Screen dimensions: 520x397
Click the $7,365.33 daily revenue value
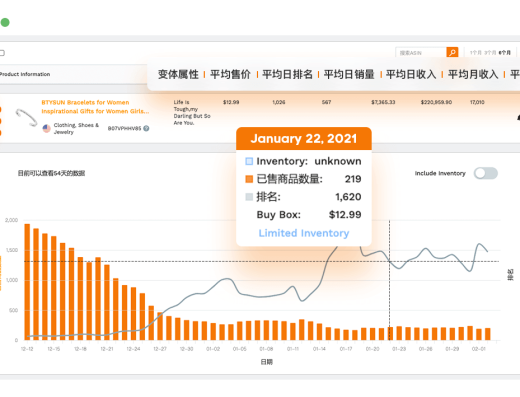[x=383, y=102]
